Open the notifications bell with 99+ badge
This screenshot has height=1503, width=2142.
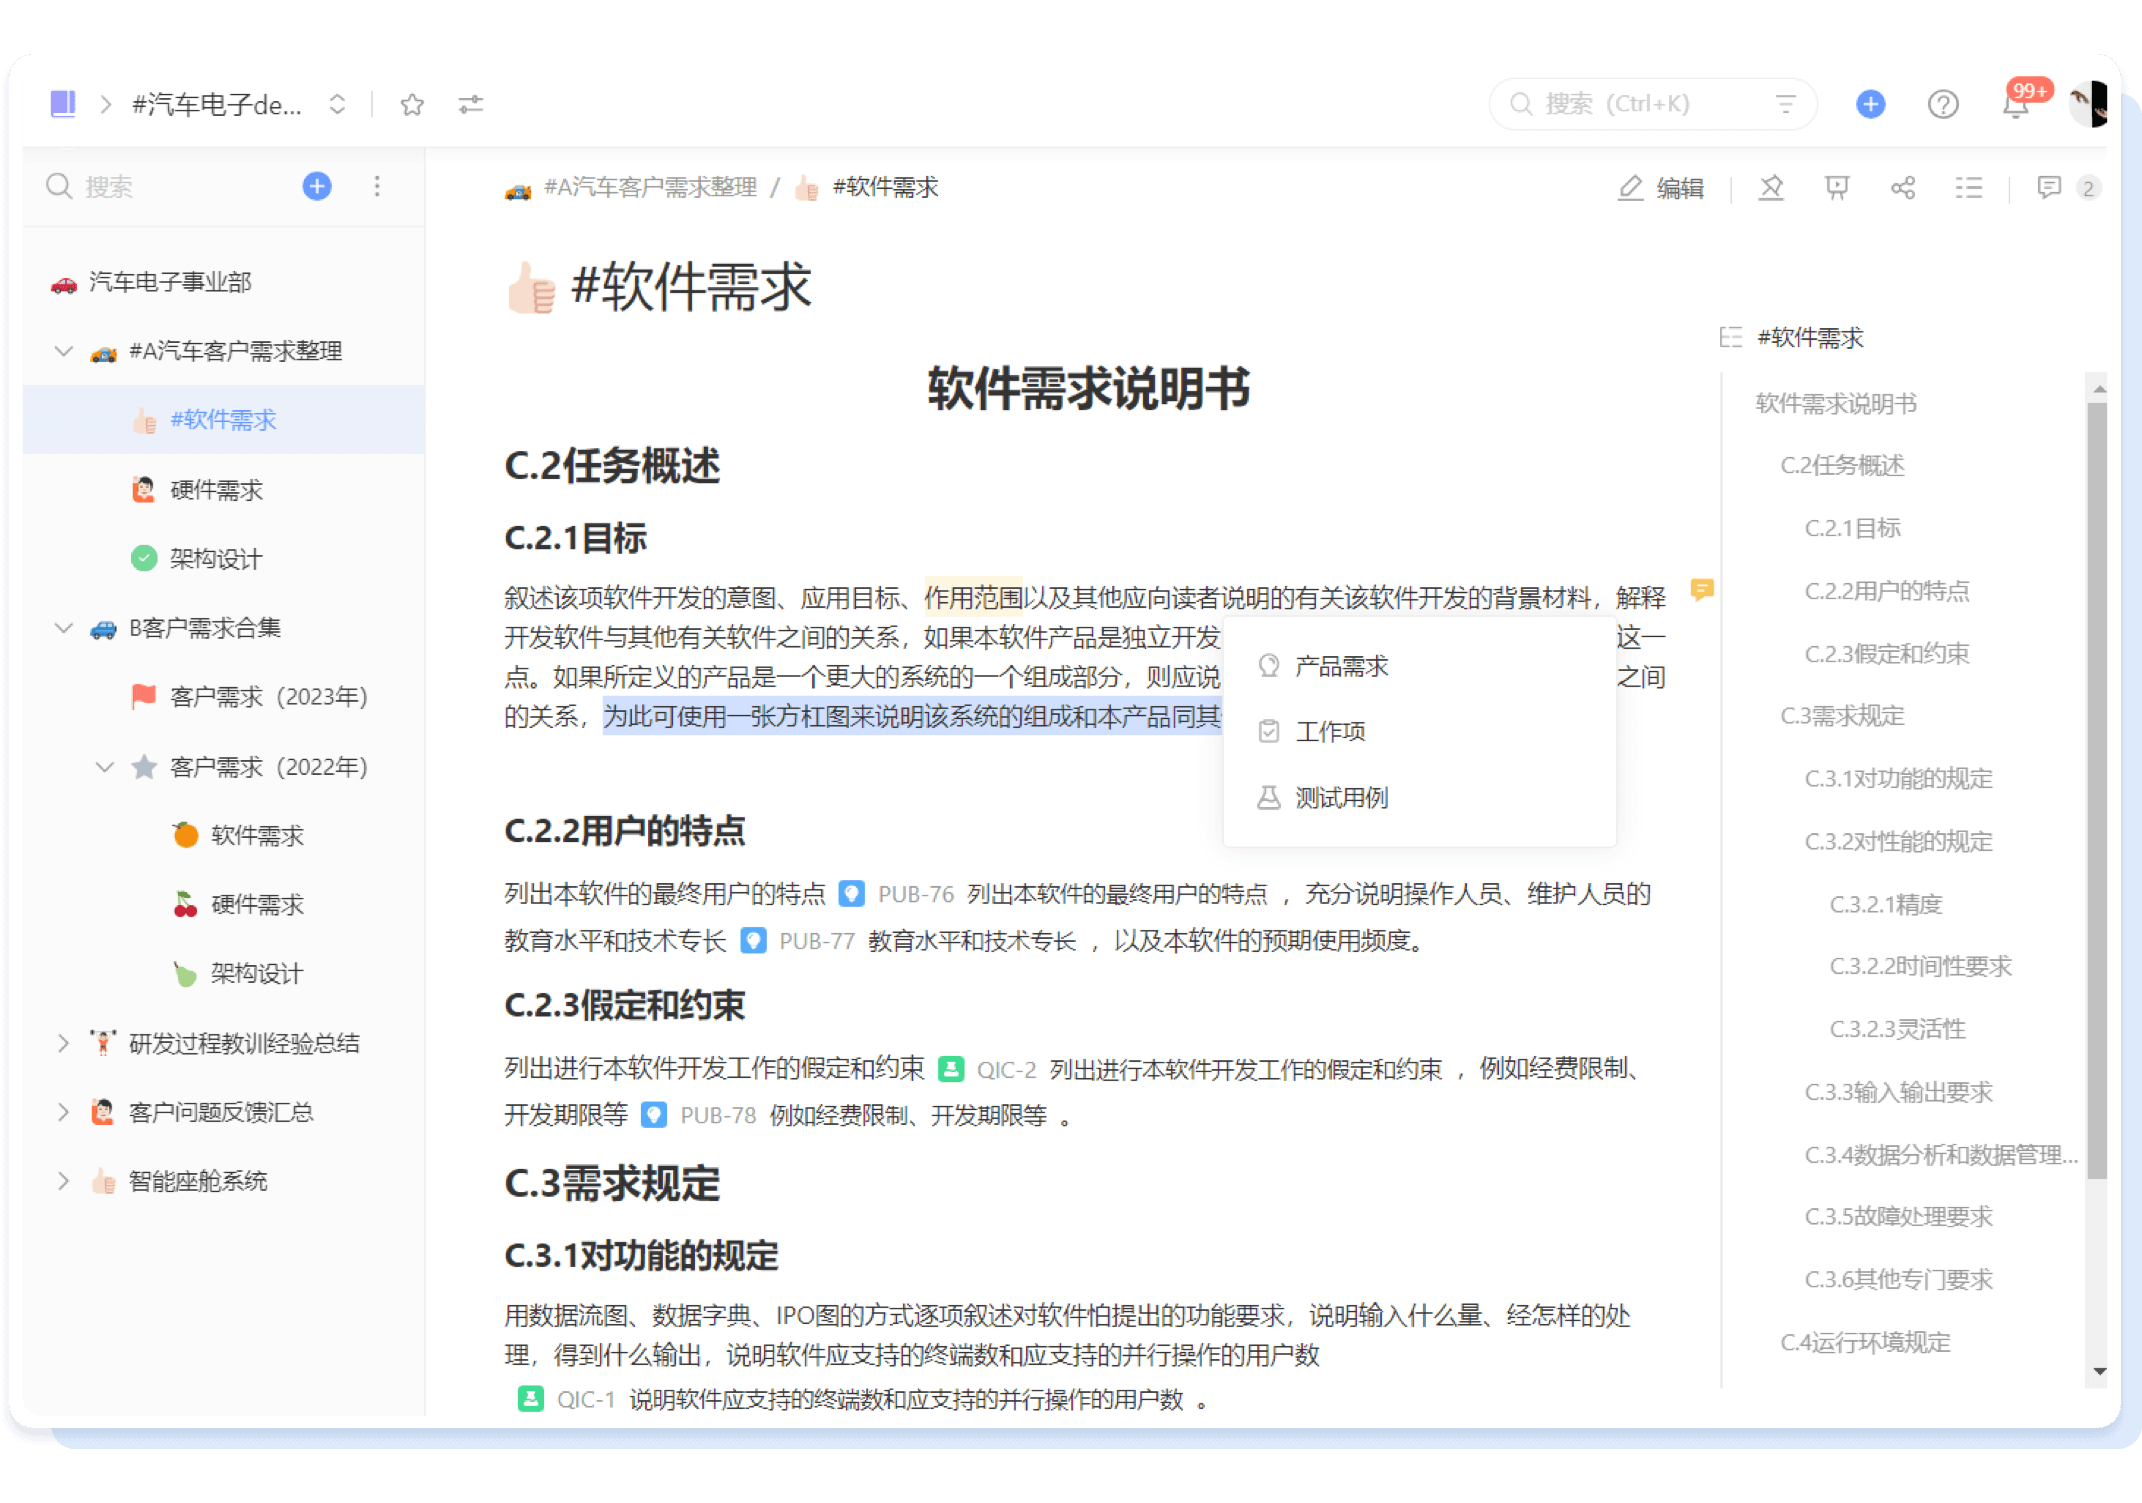point(2016,104)
